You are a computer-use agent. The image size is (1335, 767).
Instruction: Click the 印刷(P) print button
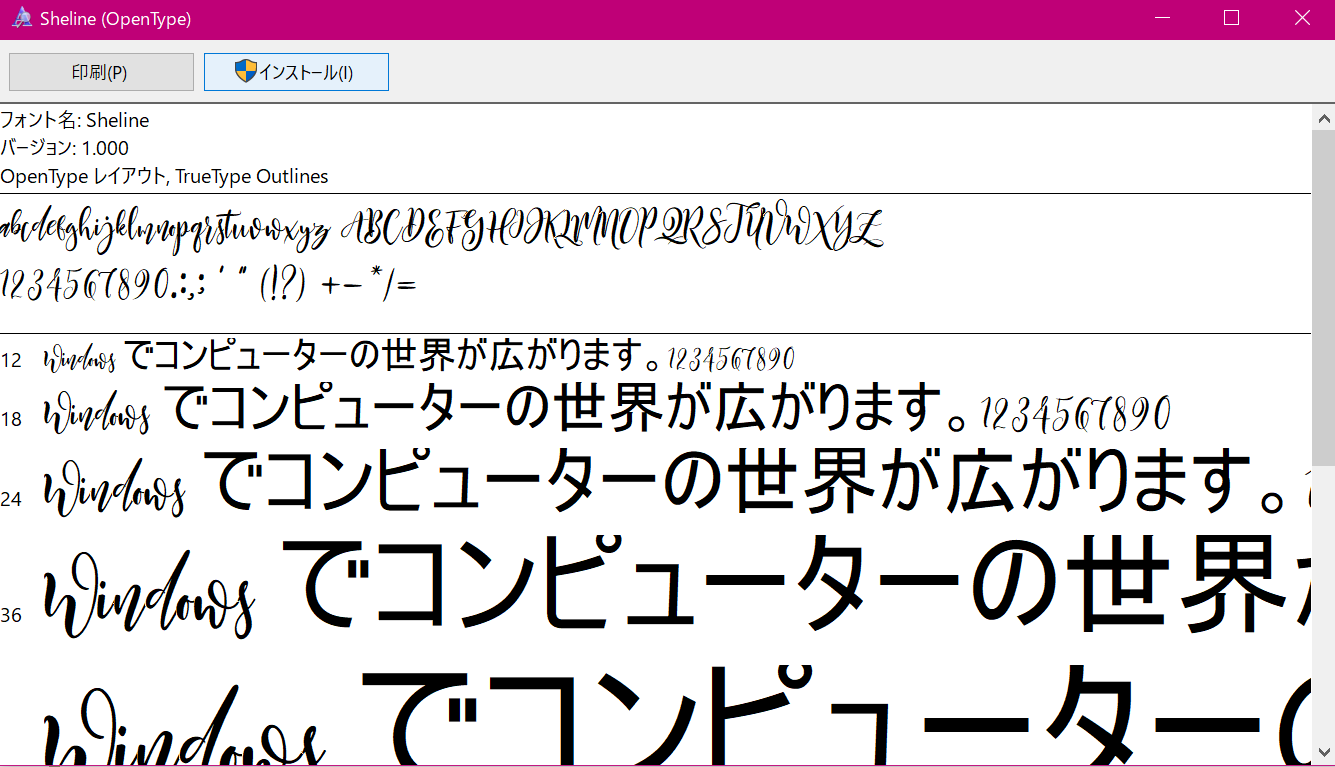101,72
